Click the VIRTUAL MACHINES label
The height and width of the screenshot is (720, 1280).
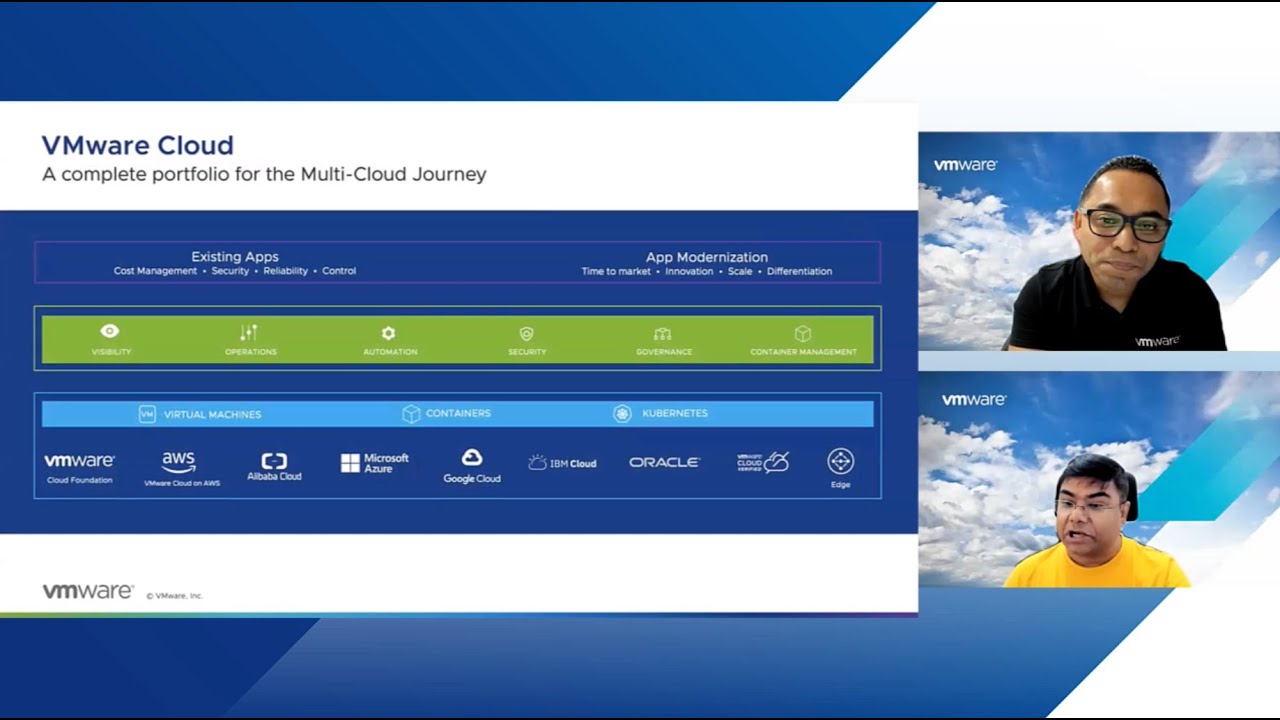click(212, 414)
